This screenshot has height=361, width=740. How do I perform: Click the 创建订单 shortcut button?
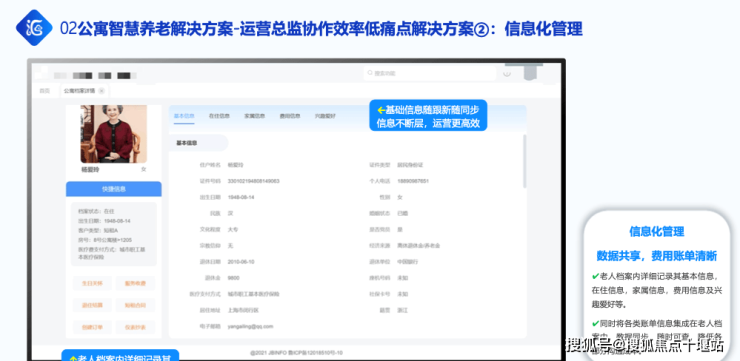coord(92,327)
